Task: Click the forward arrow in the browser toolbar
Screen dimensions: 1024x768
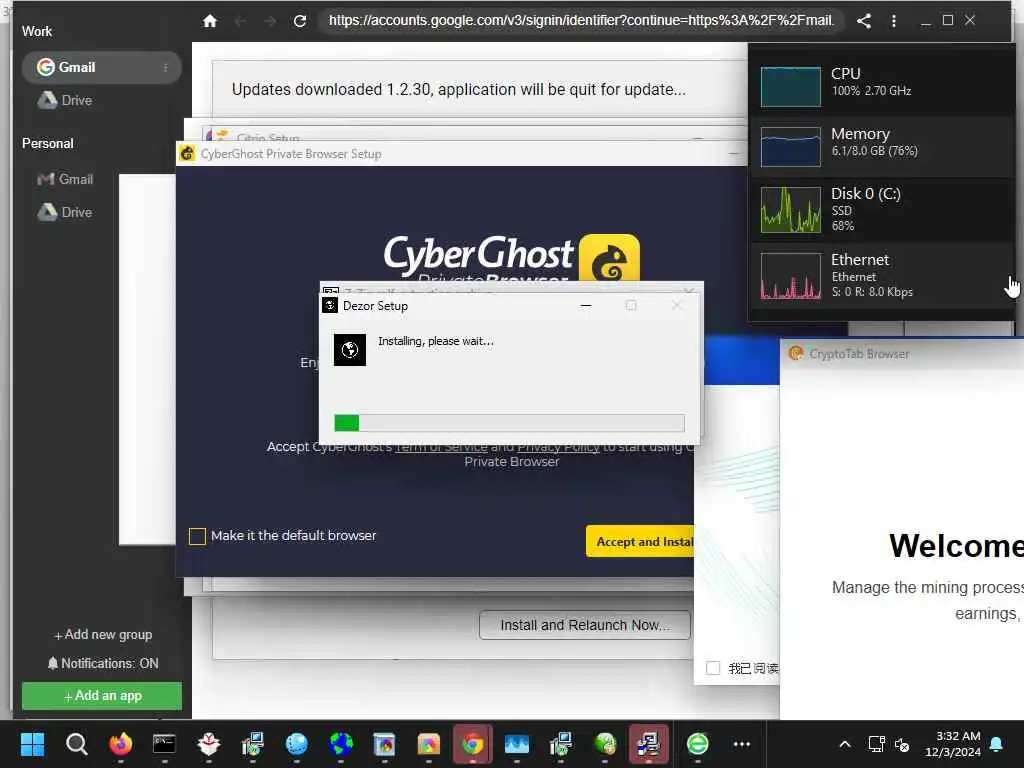Action: click(x=270, y=21)
